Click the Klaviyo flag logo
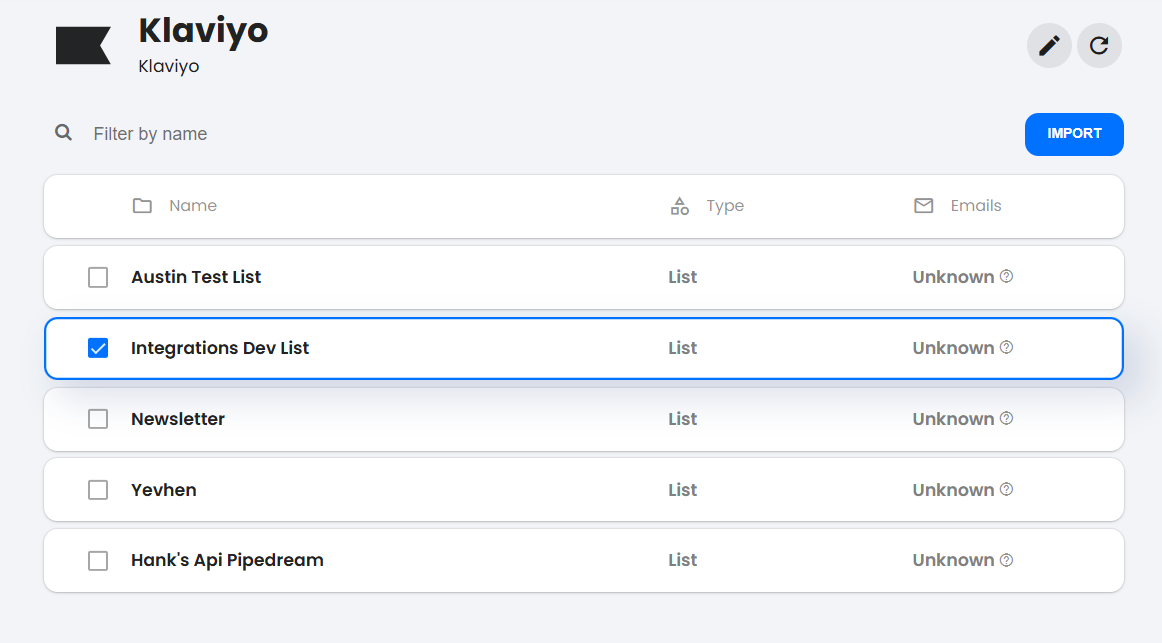 [83, 46]
